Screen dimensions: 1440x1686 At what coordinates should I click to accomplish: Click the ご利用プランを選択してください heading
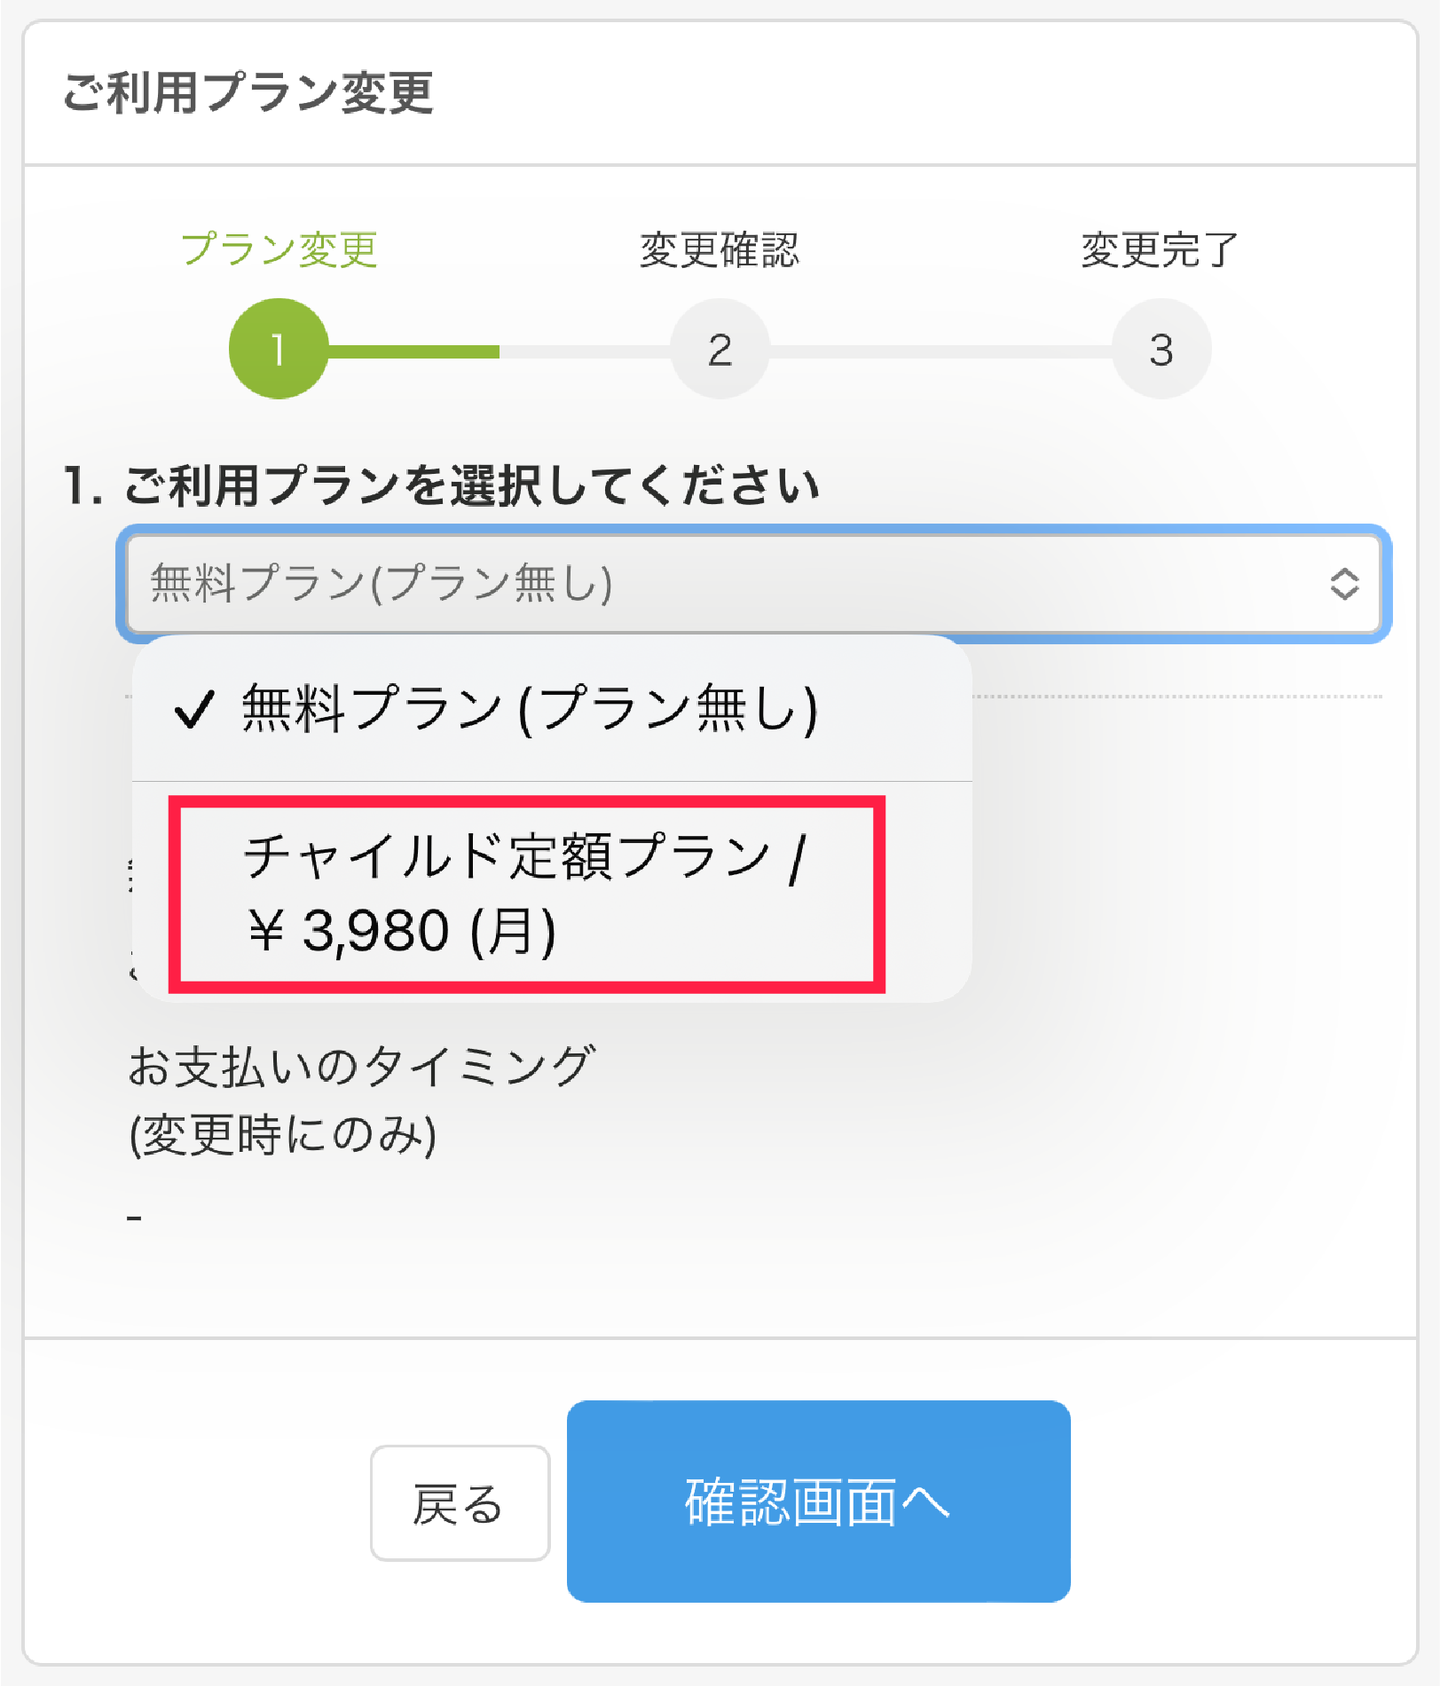click(442, 486)
